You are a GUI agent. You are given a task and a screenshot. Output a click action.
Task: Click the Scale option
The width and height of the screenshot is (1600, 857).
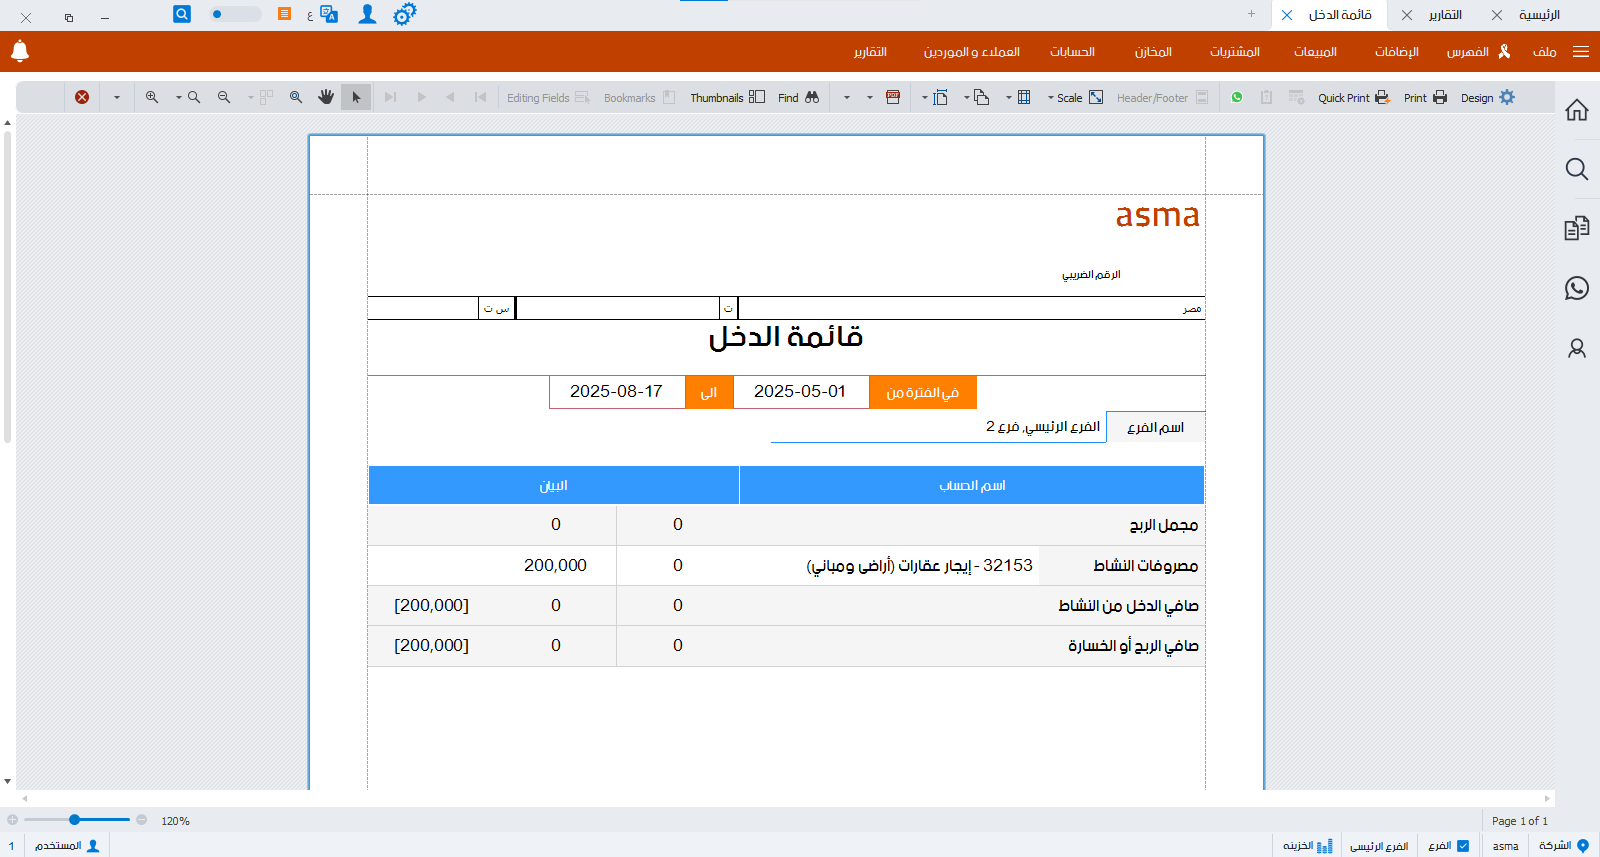(1080, 97)
